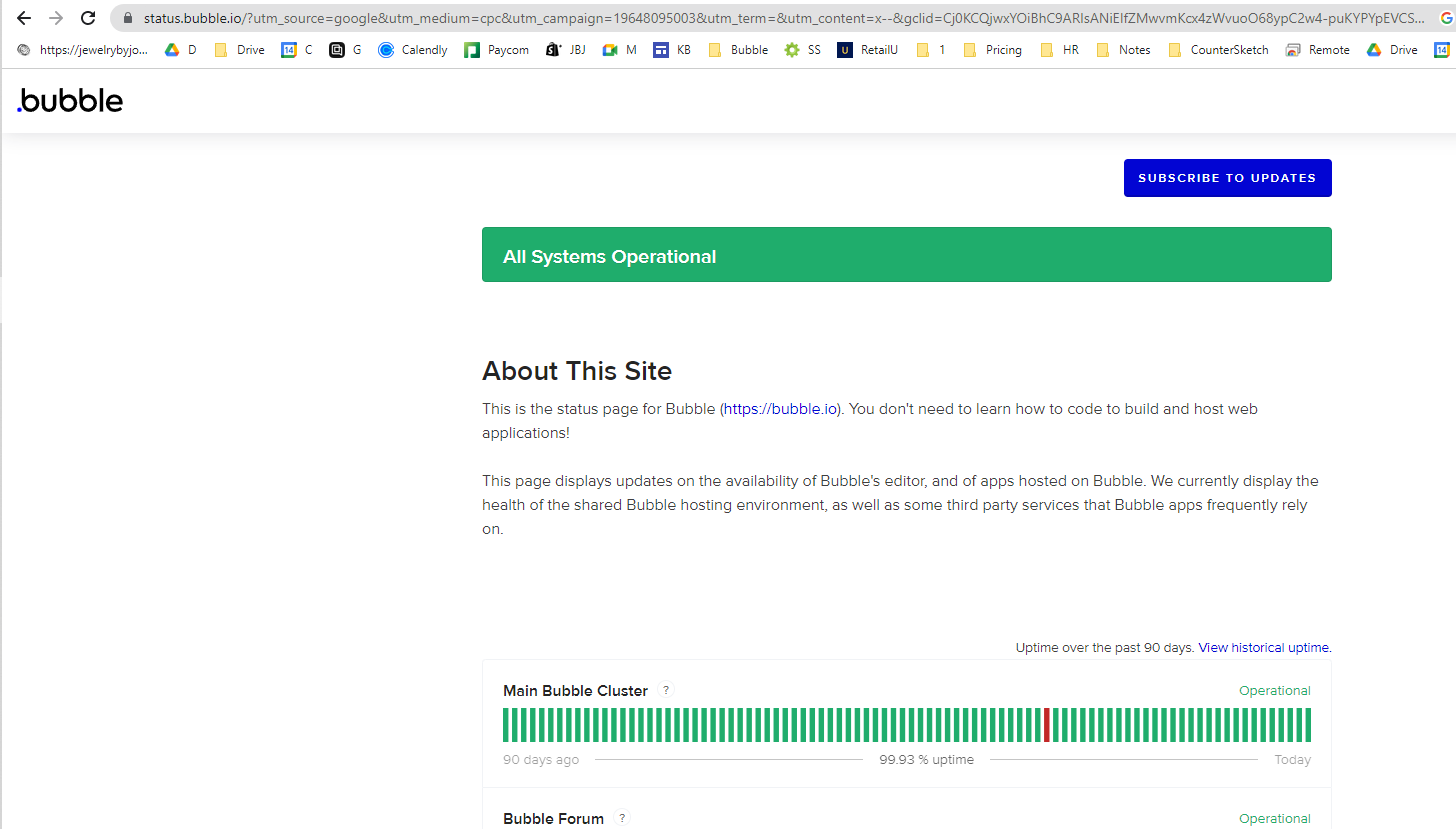The height and width of the screenshot is (829, 1456).
Task: Open the Google Meet 'M' bookmark
Action: coord(620,50)
